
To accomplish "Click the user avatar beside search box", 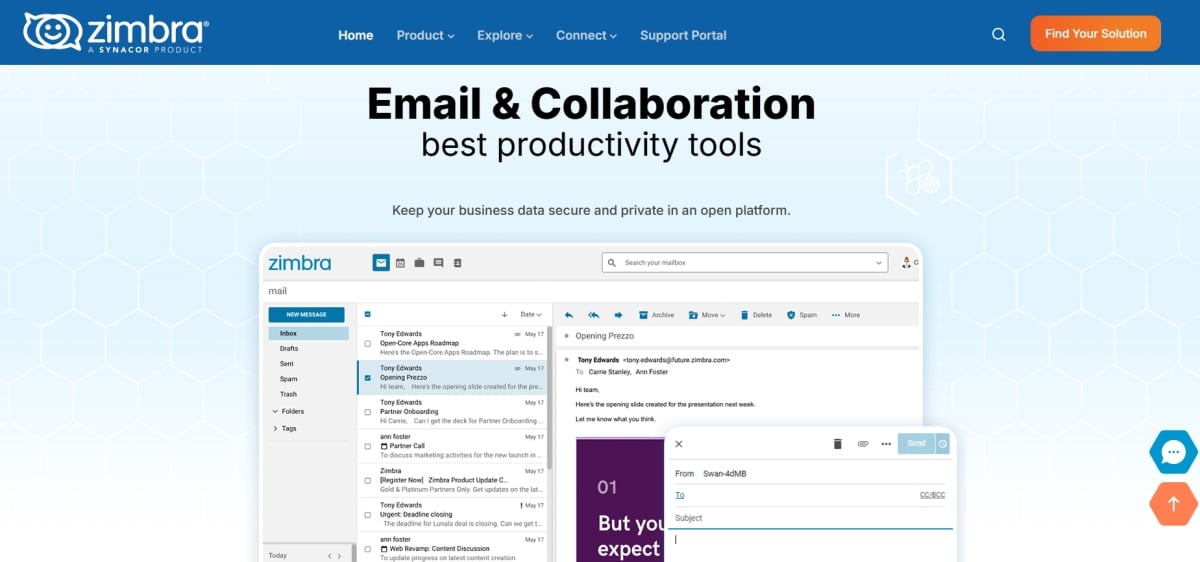I will [907, 263].
